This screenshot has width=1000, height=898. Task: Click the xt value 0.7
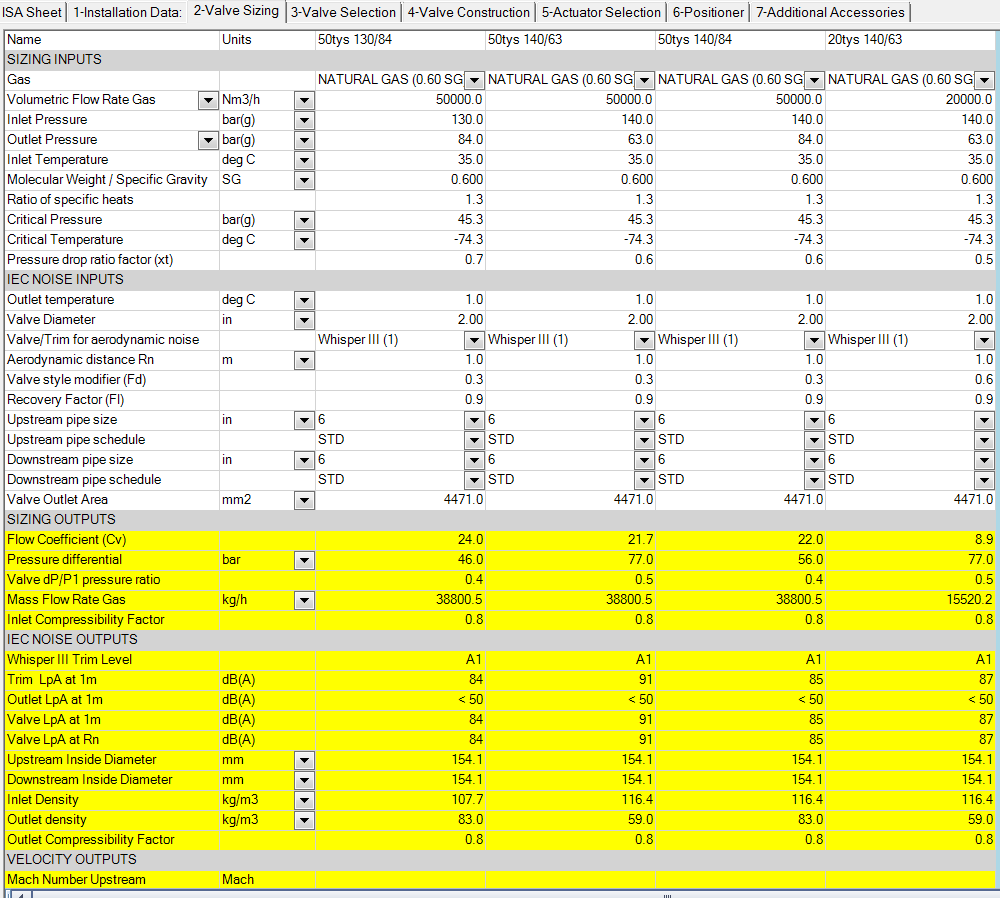point(400,260)
